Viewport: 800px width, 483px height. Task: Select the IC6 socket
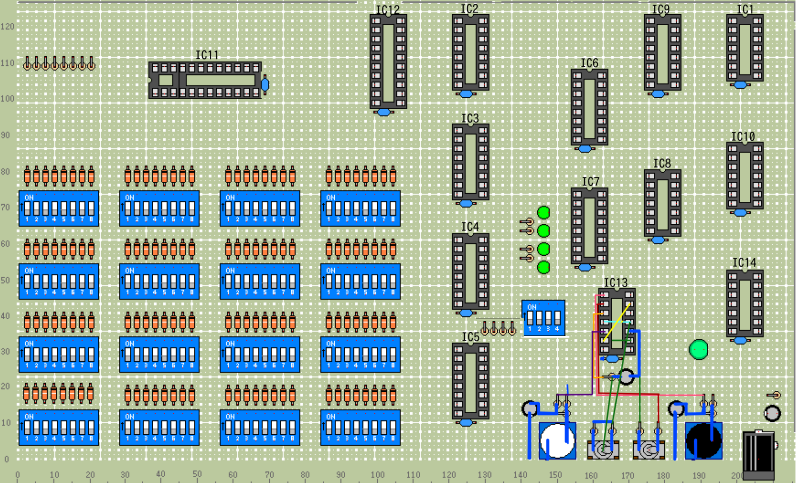click(589, 108)
